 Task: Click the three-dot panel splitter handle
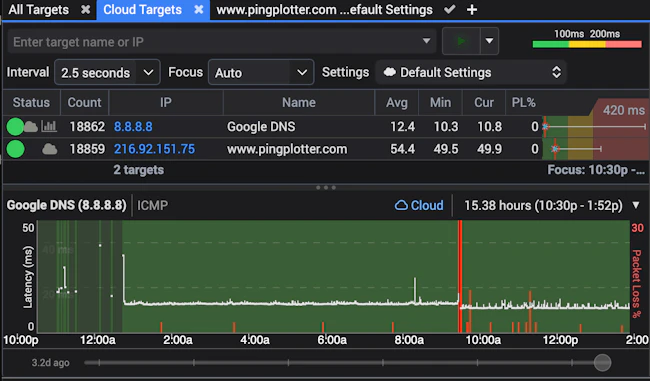pos(326,187)
